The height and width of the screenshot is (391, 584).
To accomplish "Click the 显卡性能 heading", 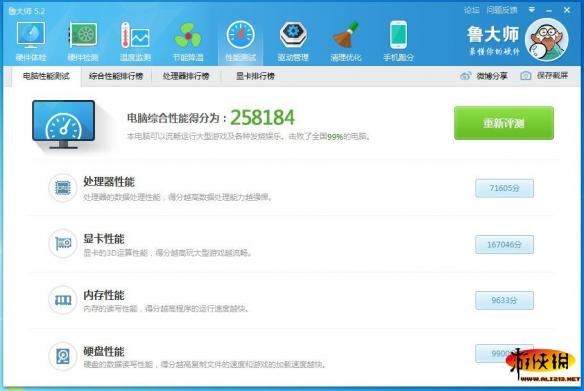I will 104,239.
